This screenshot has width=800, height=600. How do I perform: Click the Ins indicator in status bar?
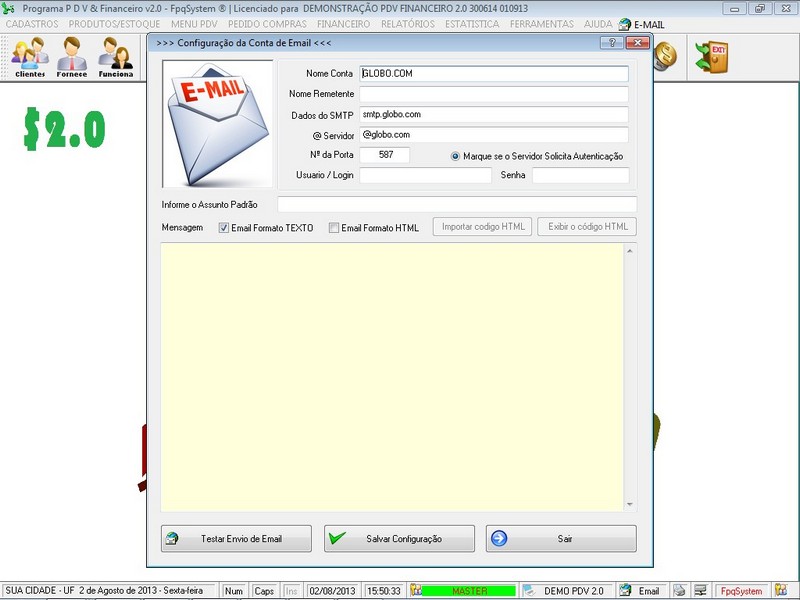point(291,591)
